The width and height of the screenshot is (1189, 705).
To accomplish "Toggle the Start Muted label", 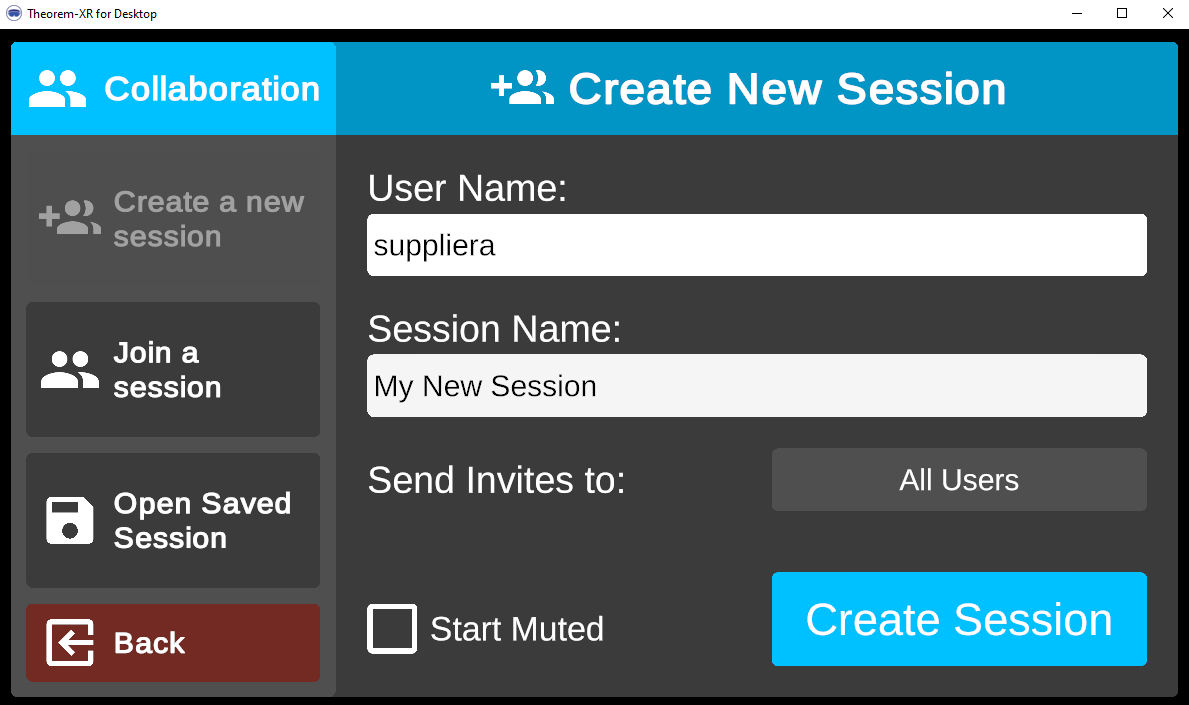I will [516, 629].
